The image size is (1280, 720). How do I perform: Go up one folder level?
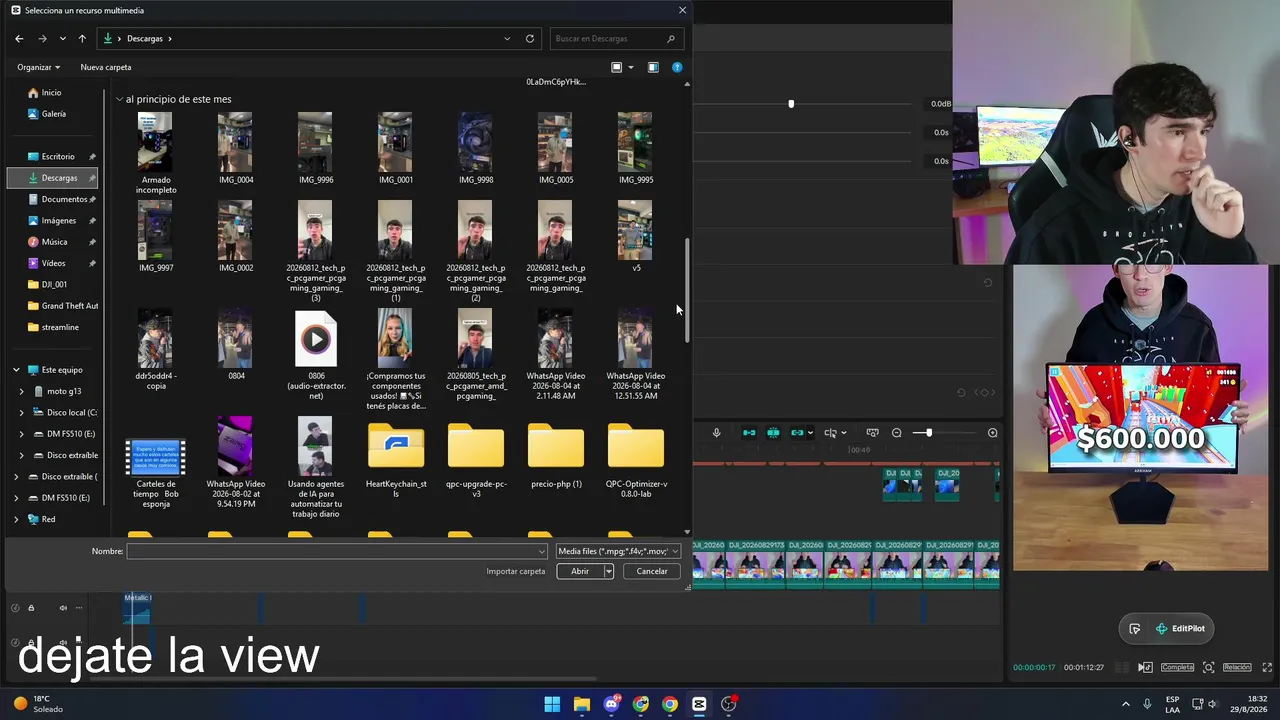point(82,39)
